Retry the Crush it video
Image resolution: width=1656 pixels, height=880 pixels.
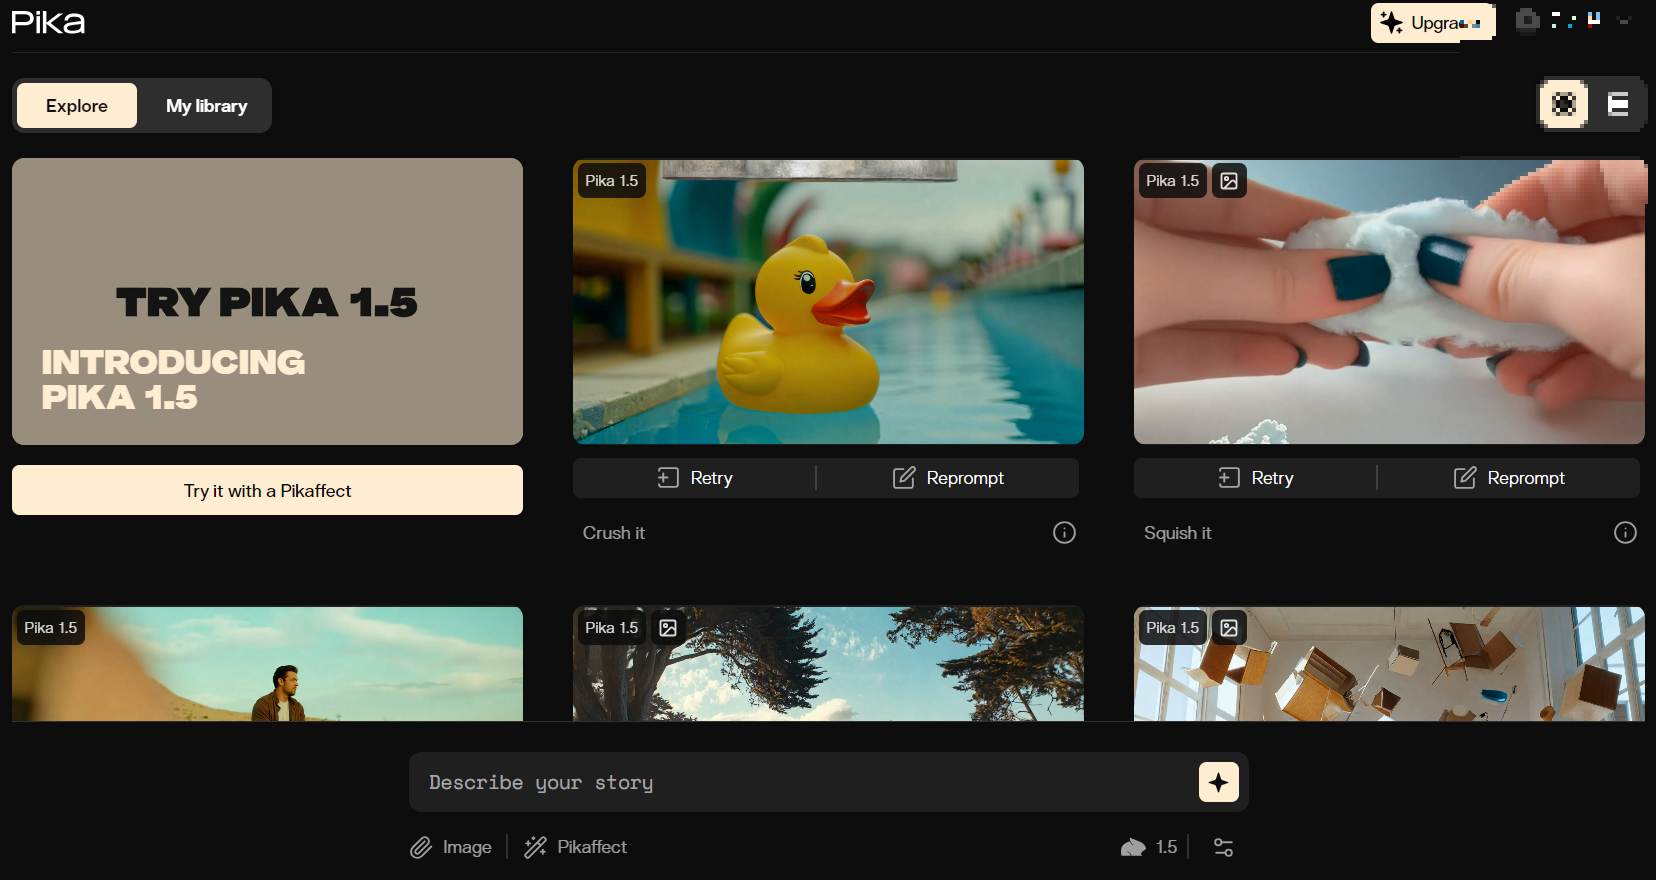695,478
